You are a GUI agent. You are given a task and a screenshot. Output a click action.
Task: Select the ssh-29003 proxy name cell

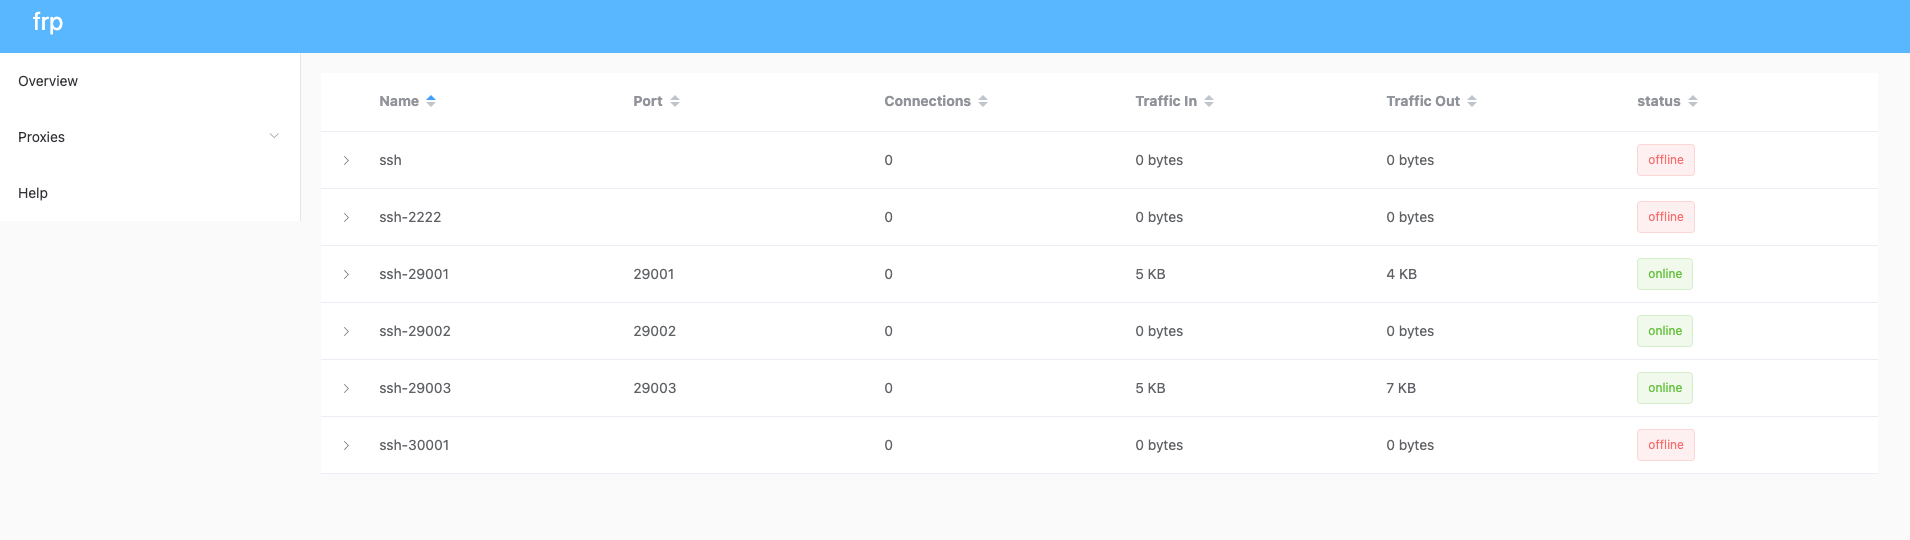415,388
